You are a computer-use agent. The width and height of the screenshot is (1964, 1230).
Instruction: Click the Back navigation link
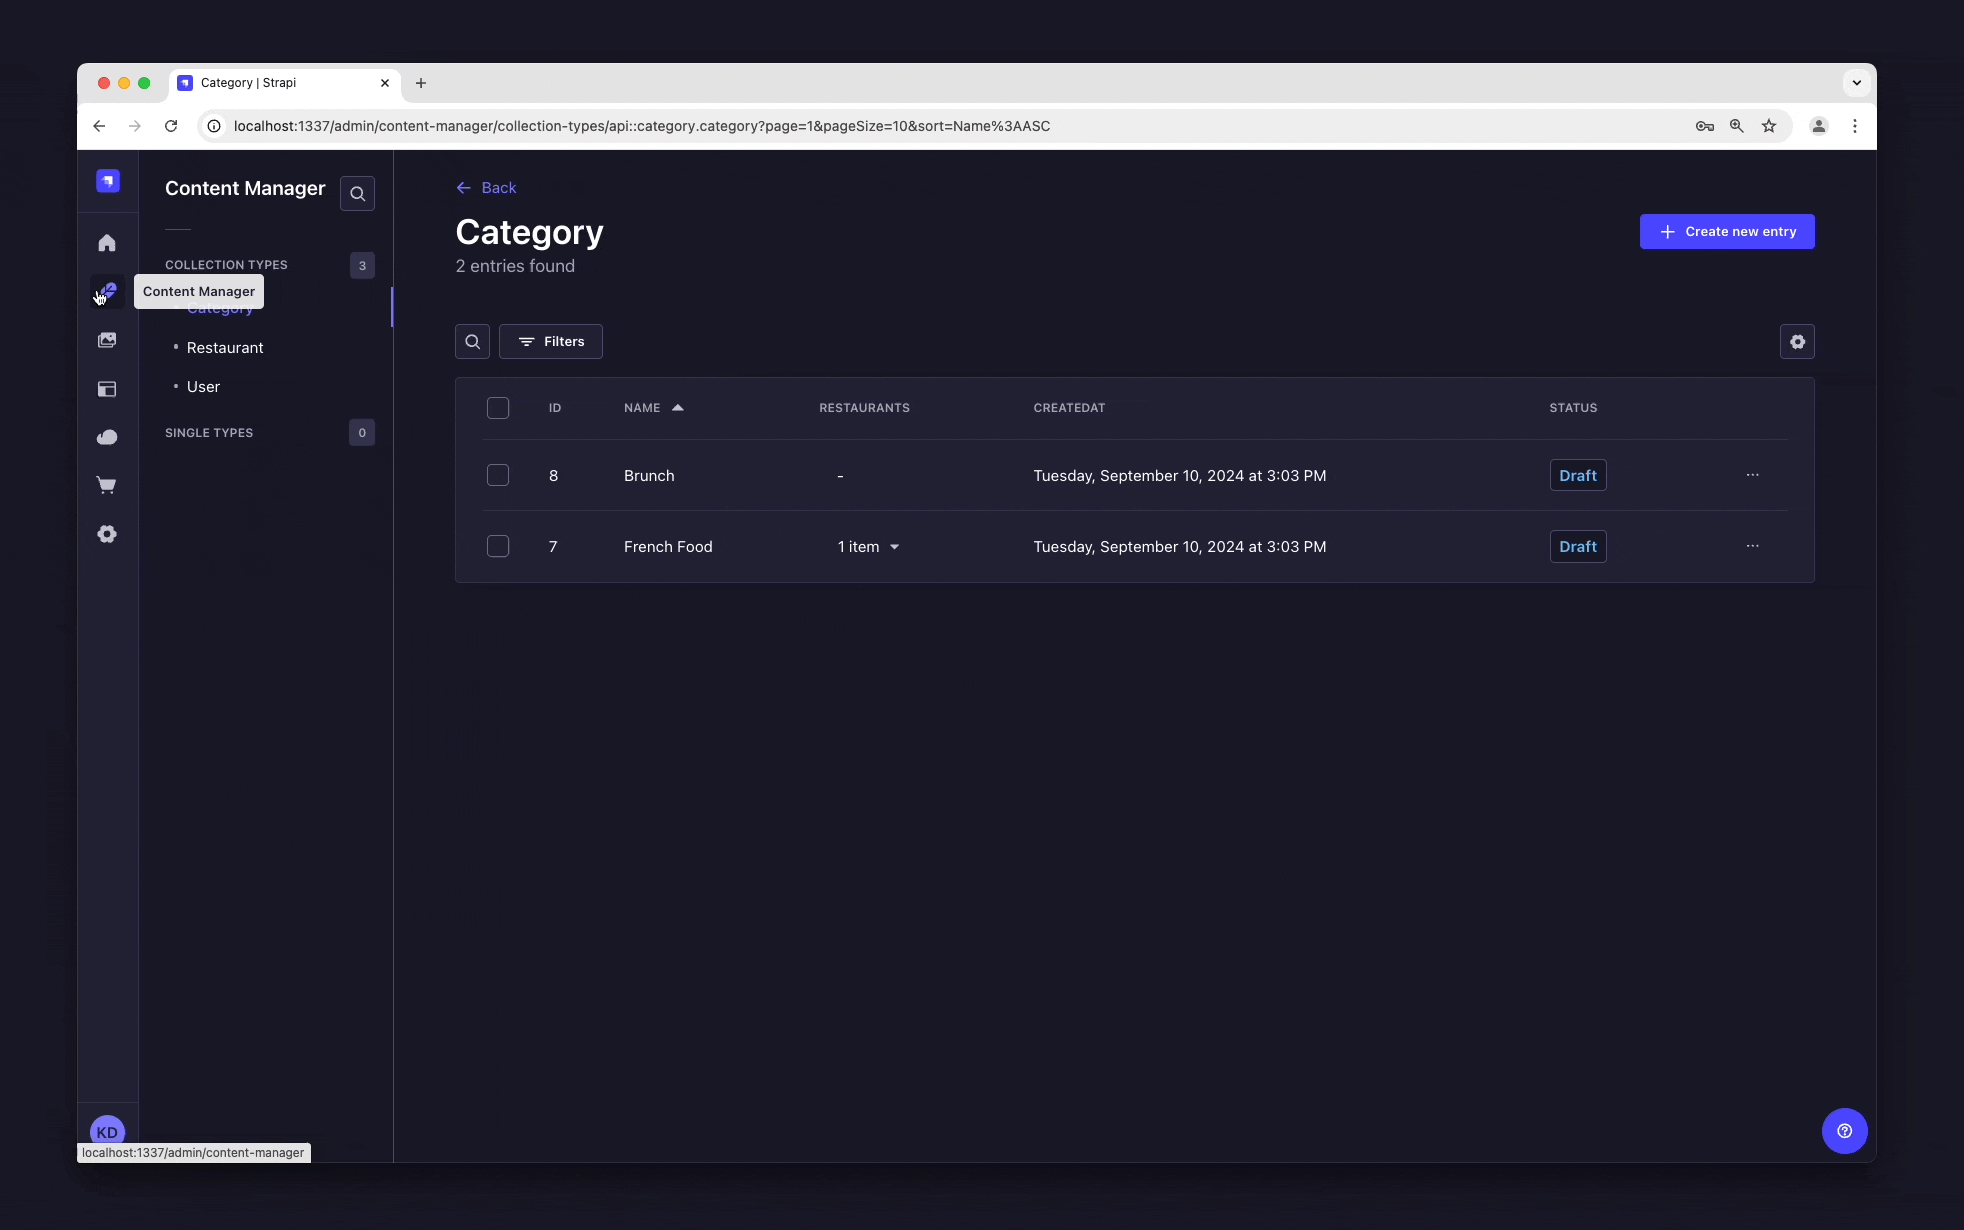(x=485, y=186)
